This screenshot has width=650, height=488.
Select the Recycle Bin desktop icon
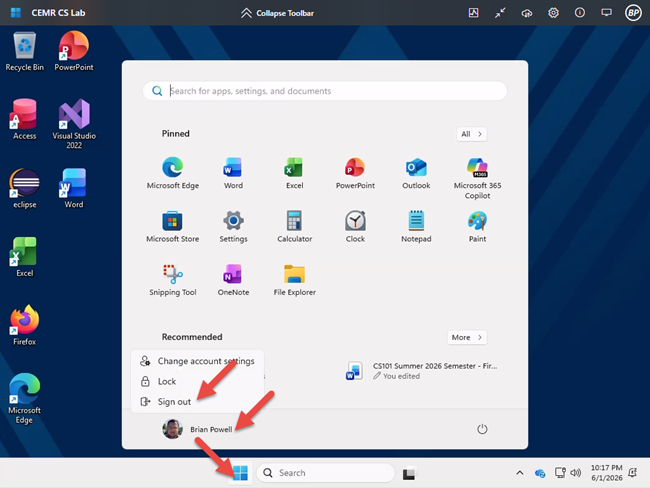coord(24,51)
